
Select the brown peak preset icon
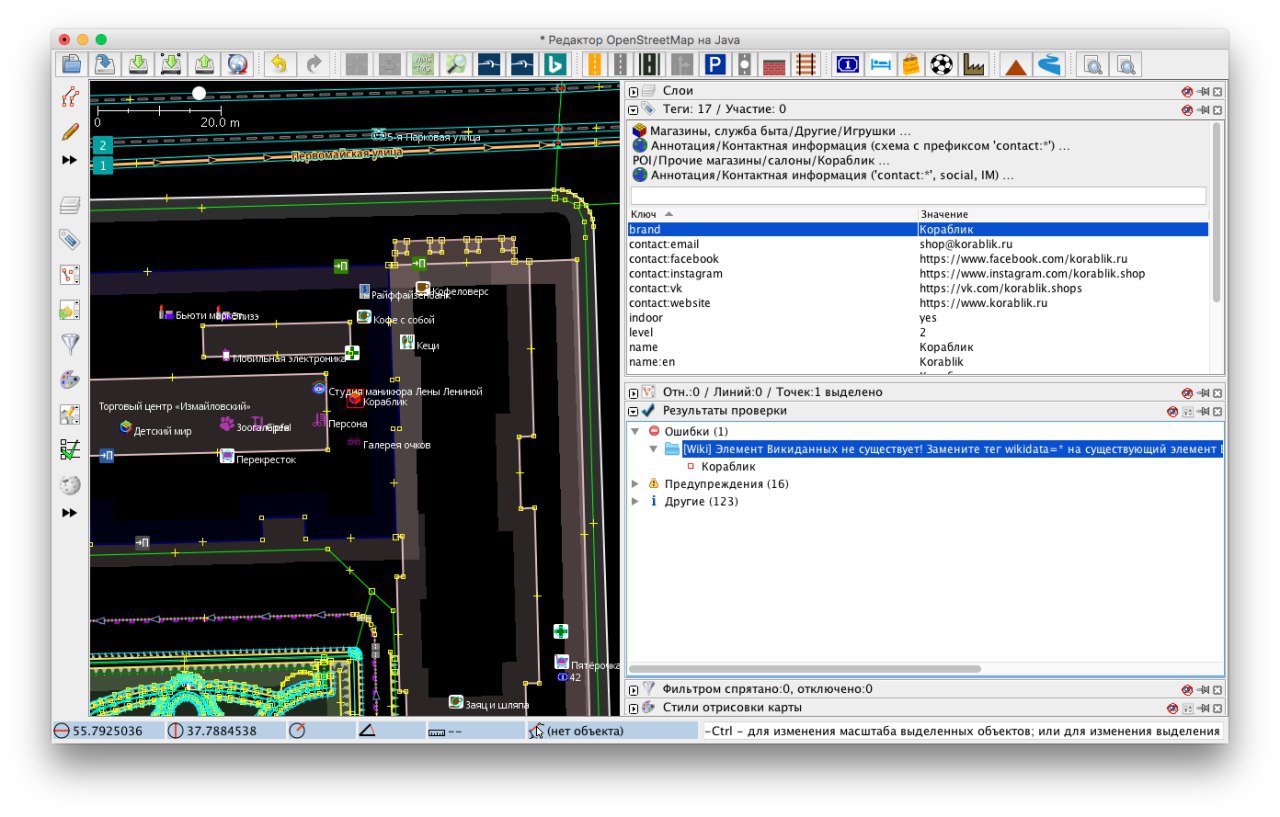point(1015,65)
